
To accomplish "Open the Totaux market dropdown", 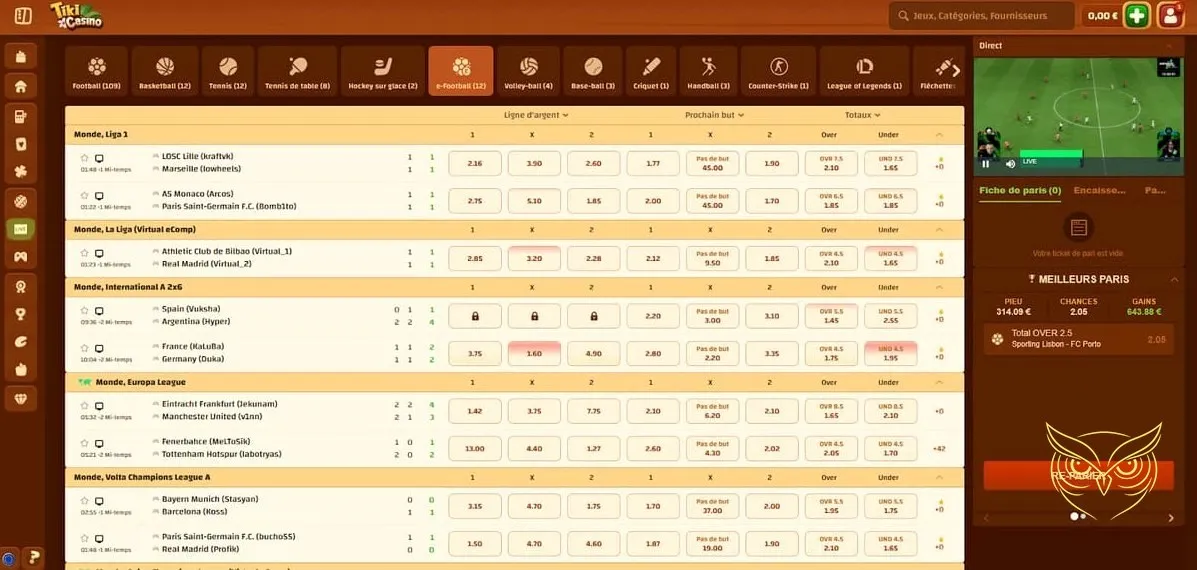I will click(863, 115).
